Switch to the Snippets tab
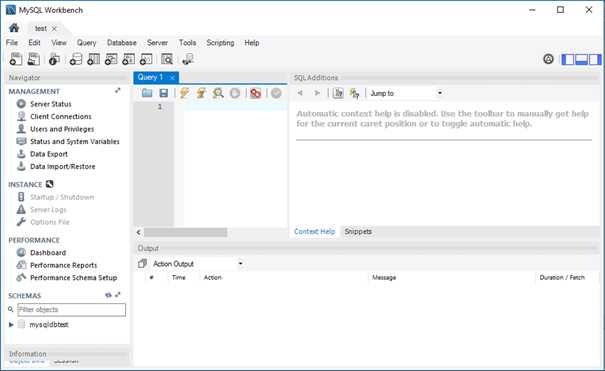Image resolution: width=605 pixels, height=371 pixels. (358, 231)
